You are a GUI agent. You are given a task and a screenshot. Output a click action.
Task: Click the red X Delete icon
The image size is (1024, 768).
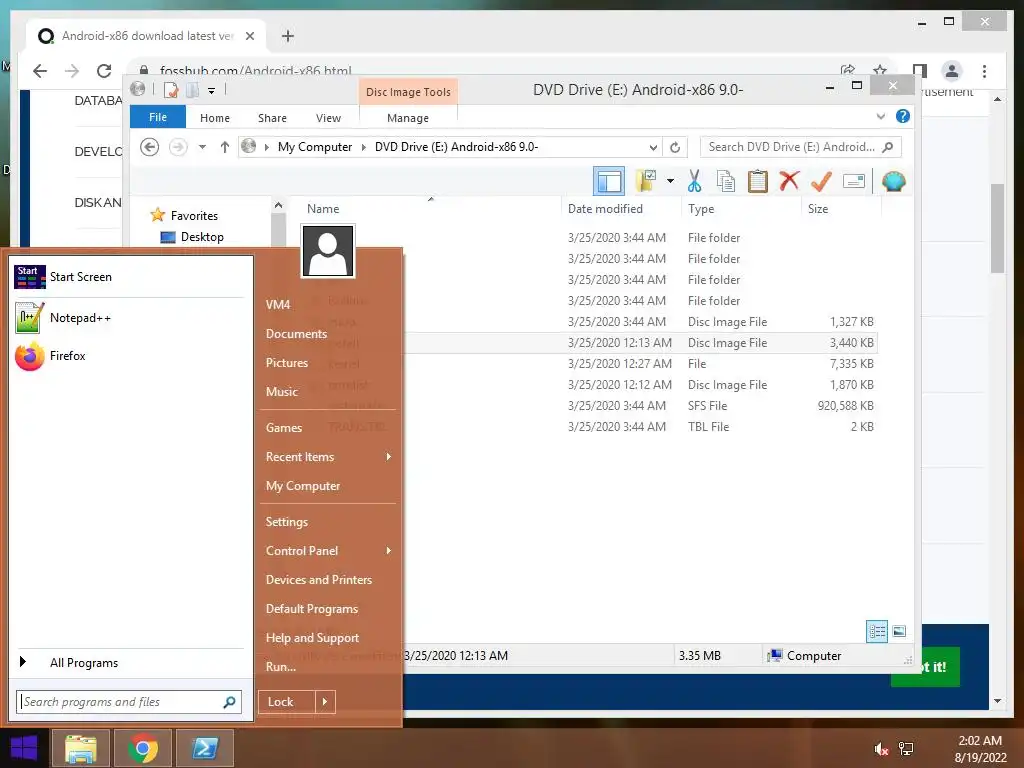pos(789,180)
